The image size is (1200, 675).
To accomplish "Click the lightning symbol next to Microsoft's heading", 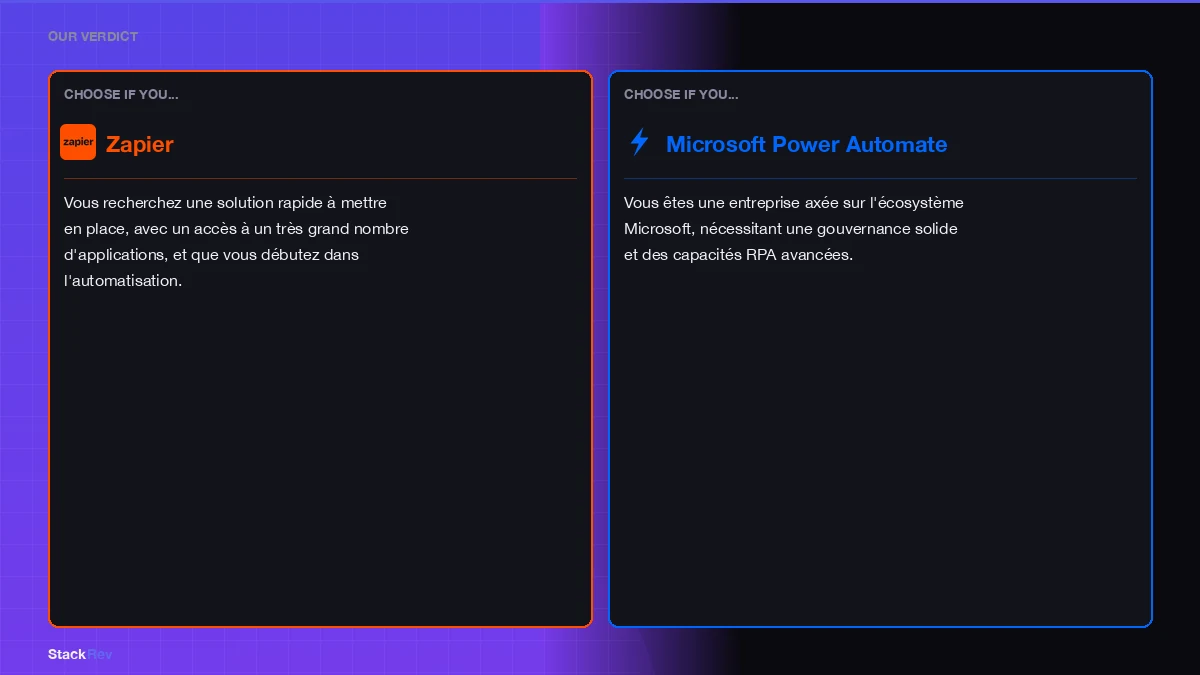I will coord(639,142).
